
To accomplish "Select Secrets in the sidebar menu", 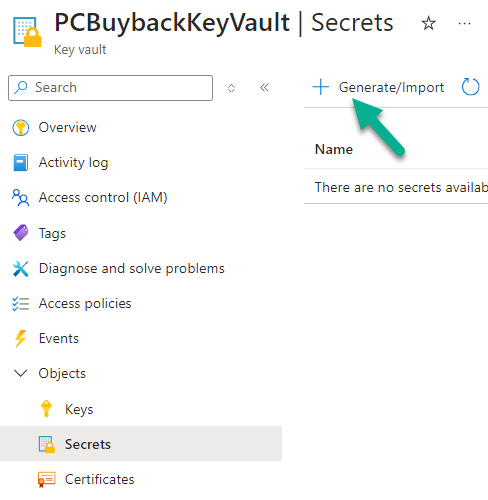I will pyautogui.click(x=141, y=444).
